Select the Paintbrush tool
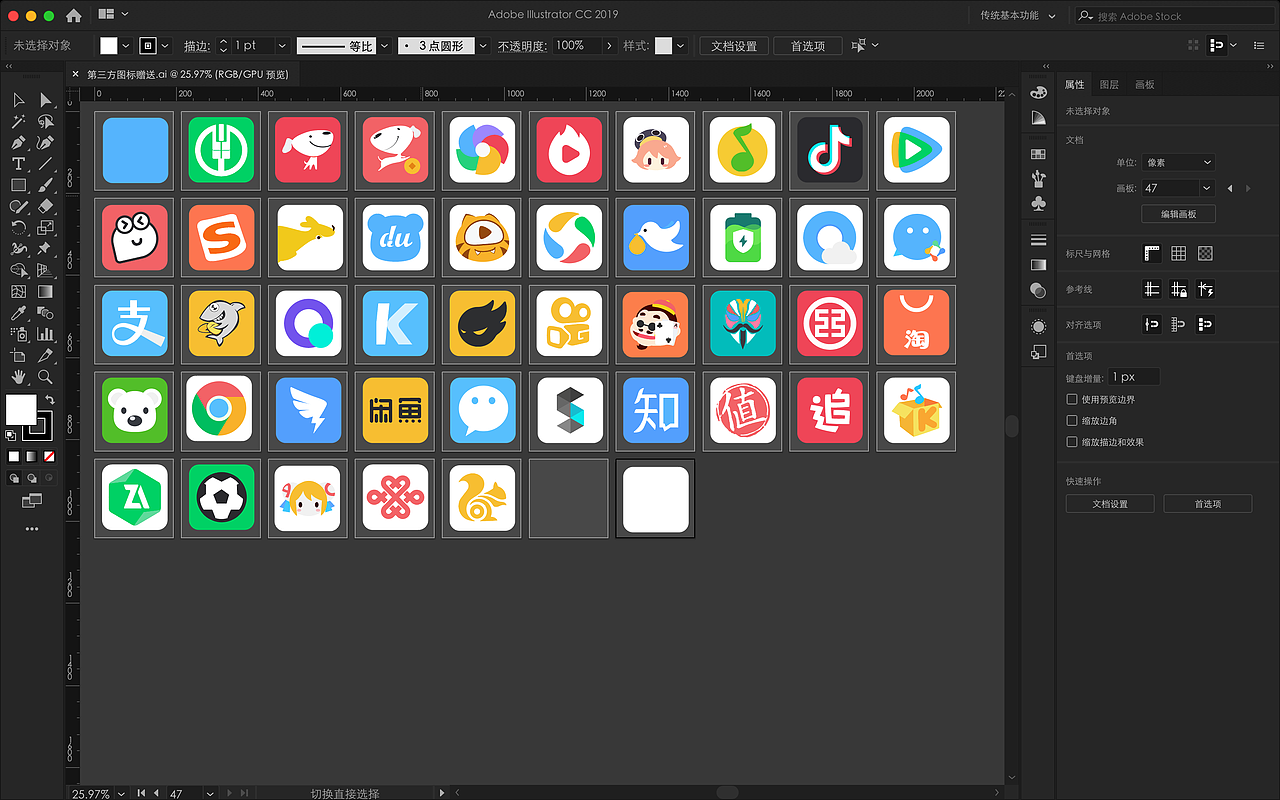The width and height of the screenshot is (1280, 800). pos(45,185)
